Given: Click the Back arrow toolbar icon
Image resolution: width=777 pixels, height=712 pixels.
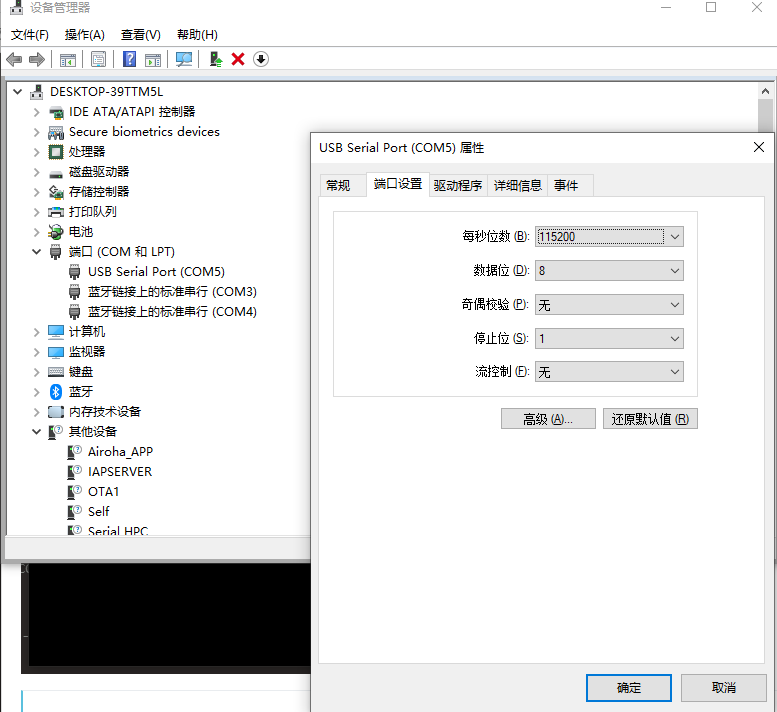Looking at the screenshot, I should pos(14,59).
